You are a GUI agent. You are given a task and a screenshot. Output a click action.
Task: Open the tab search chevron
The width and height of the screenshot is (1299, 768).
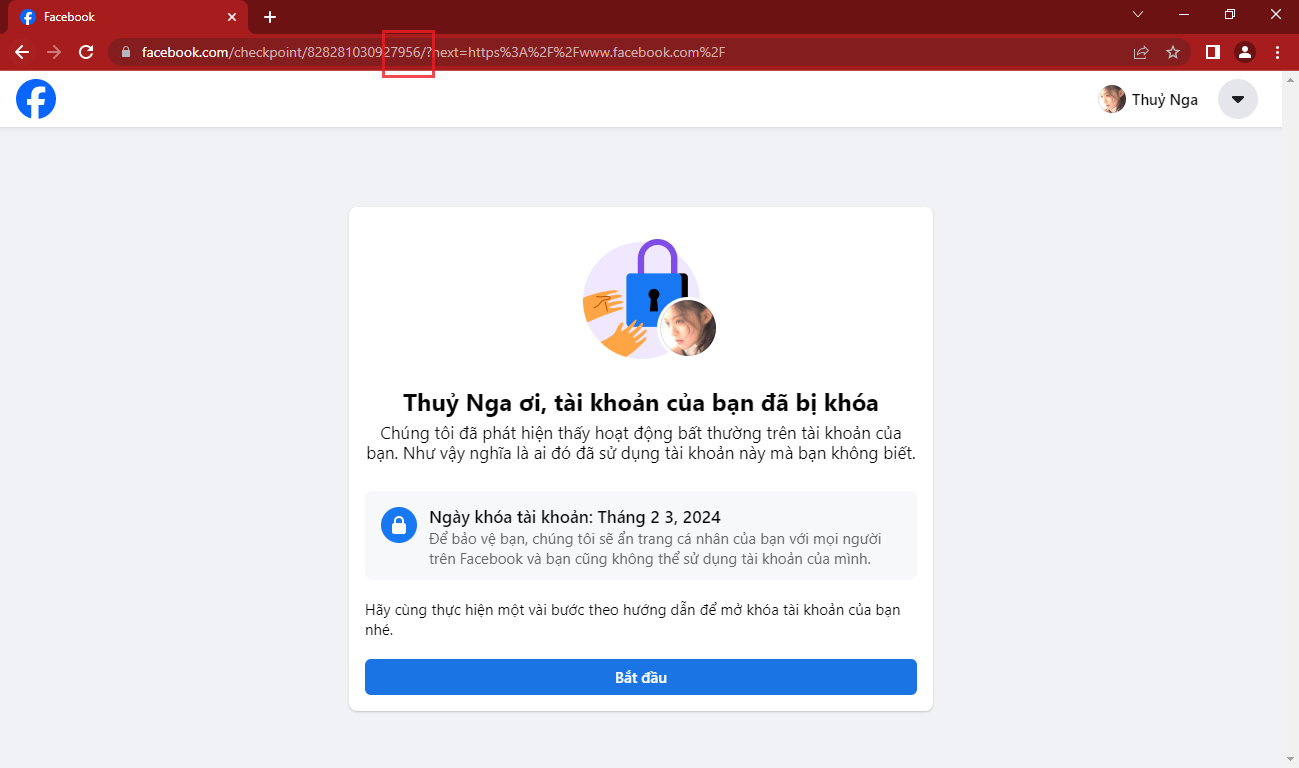(1138, 15)
